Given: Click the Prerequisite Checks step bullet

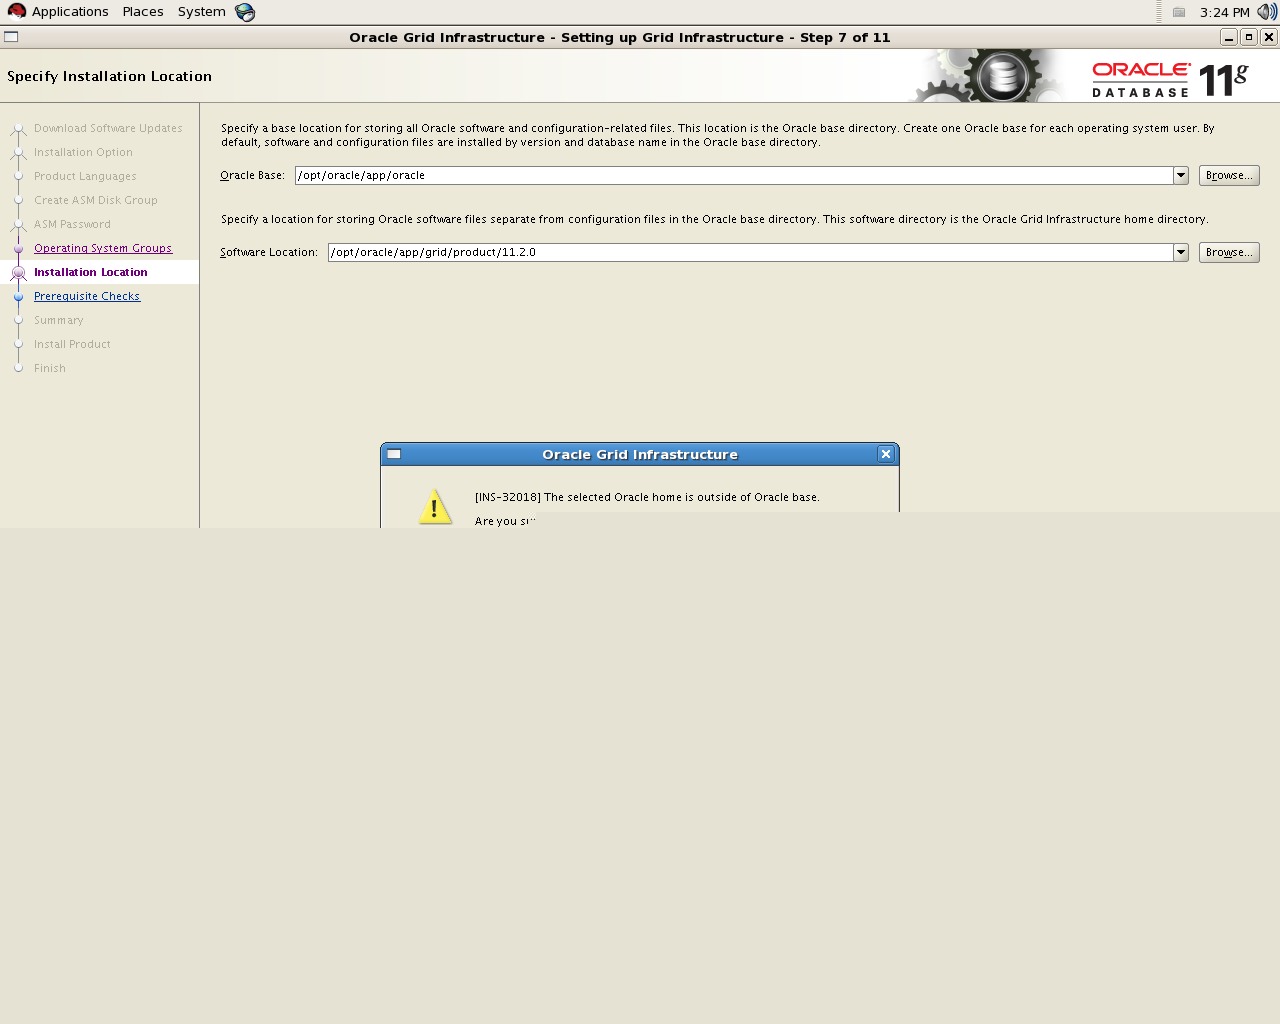Looking at the screenshot, I should coord(18,296).
